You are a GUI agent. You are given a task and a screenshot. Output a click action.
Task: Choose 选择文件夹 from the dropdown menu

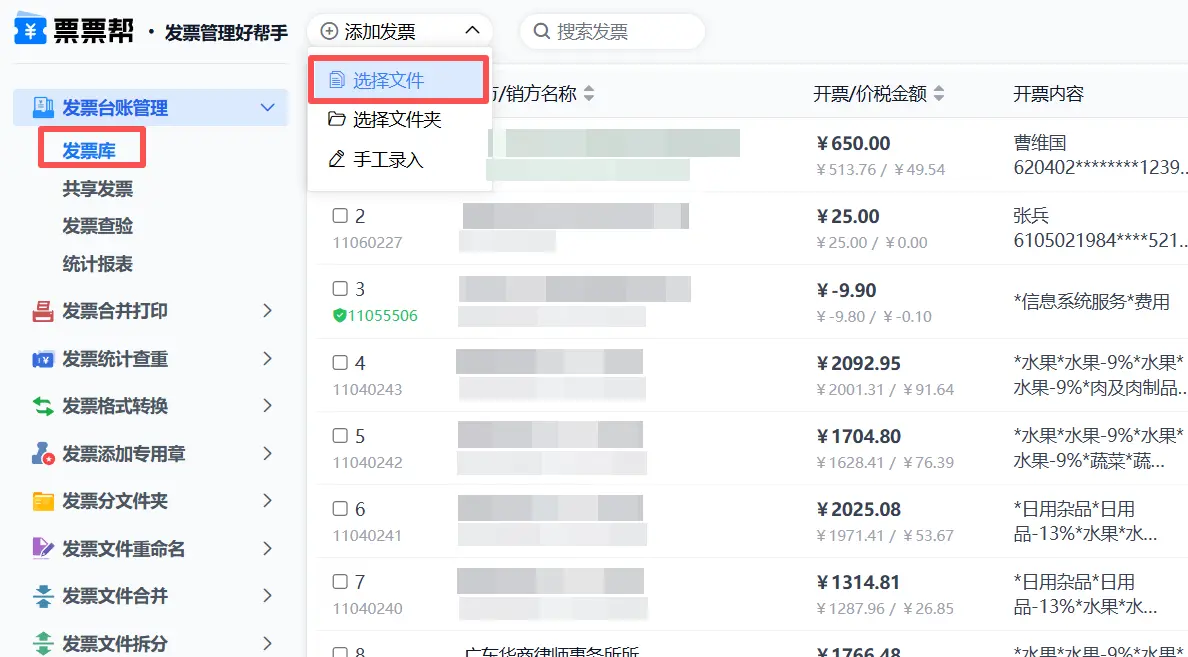397,120
